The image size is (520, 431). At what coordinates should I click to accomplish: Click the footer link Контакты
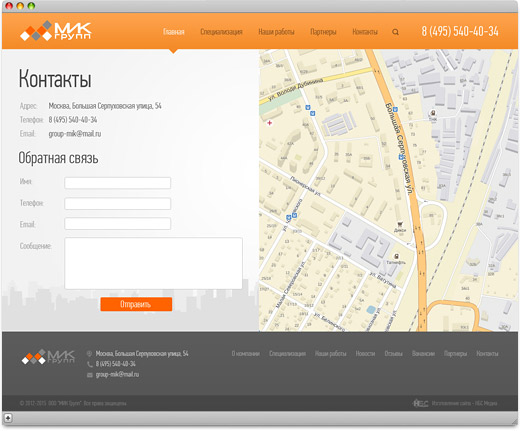[x=487, y=353]
